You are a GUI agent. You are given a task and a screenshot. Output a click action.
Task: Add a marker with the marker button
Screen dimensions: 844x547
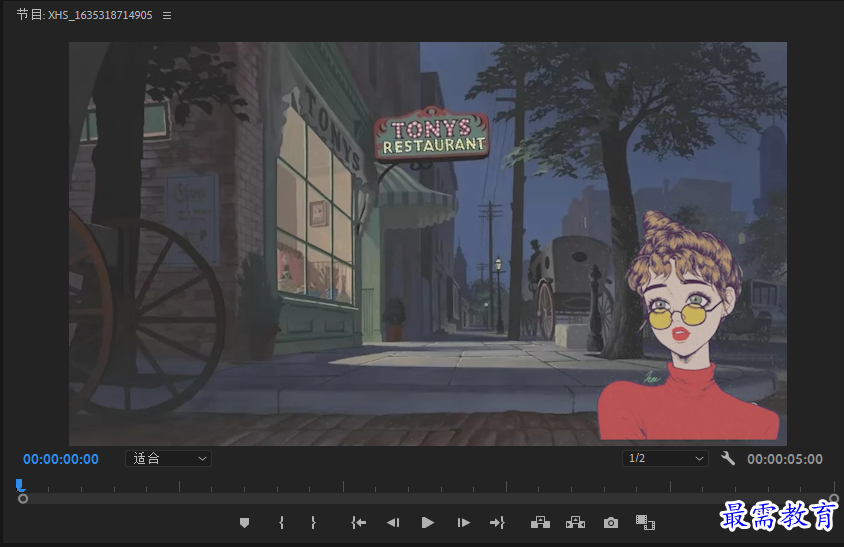244,523
